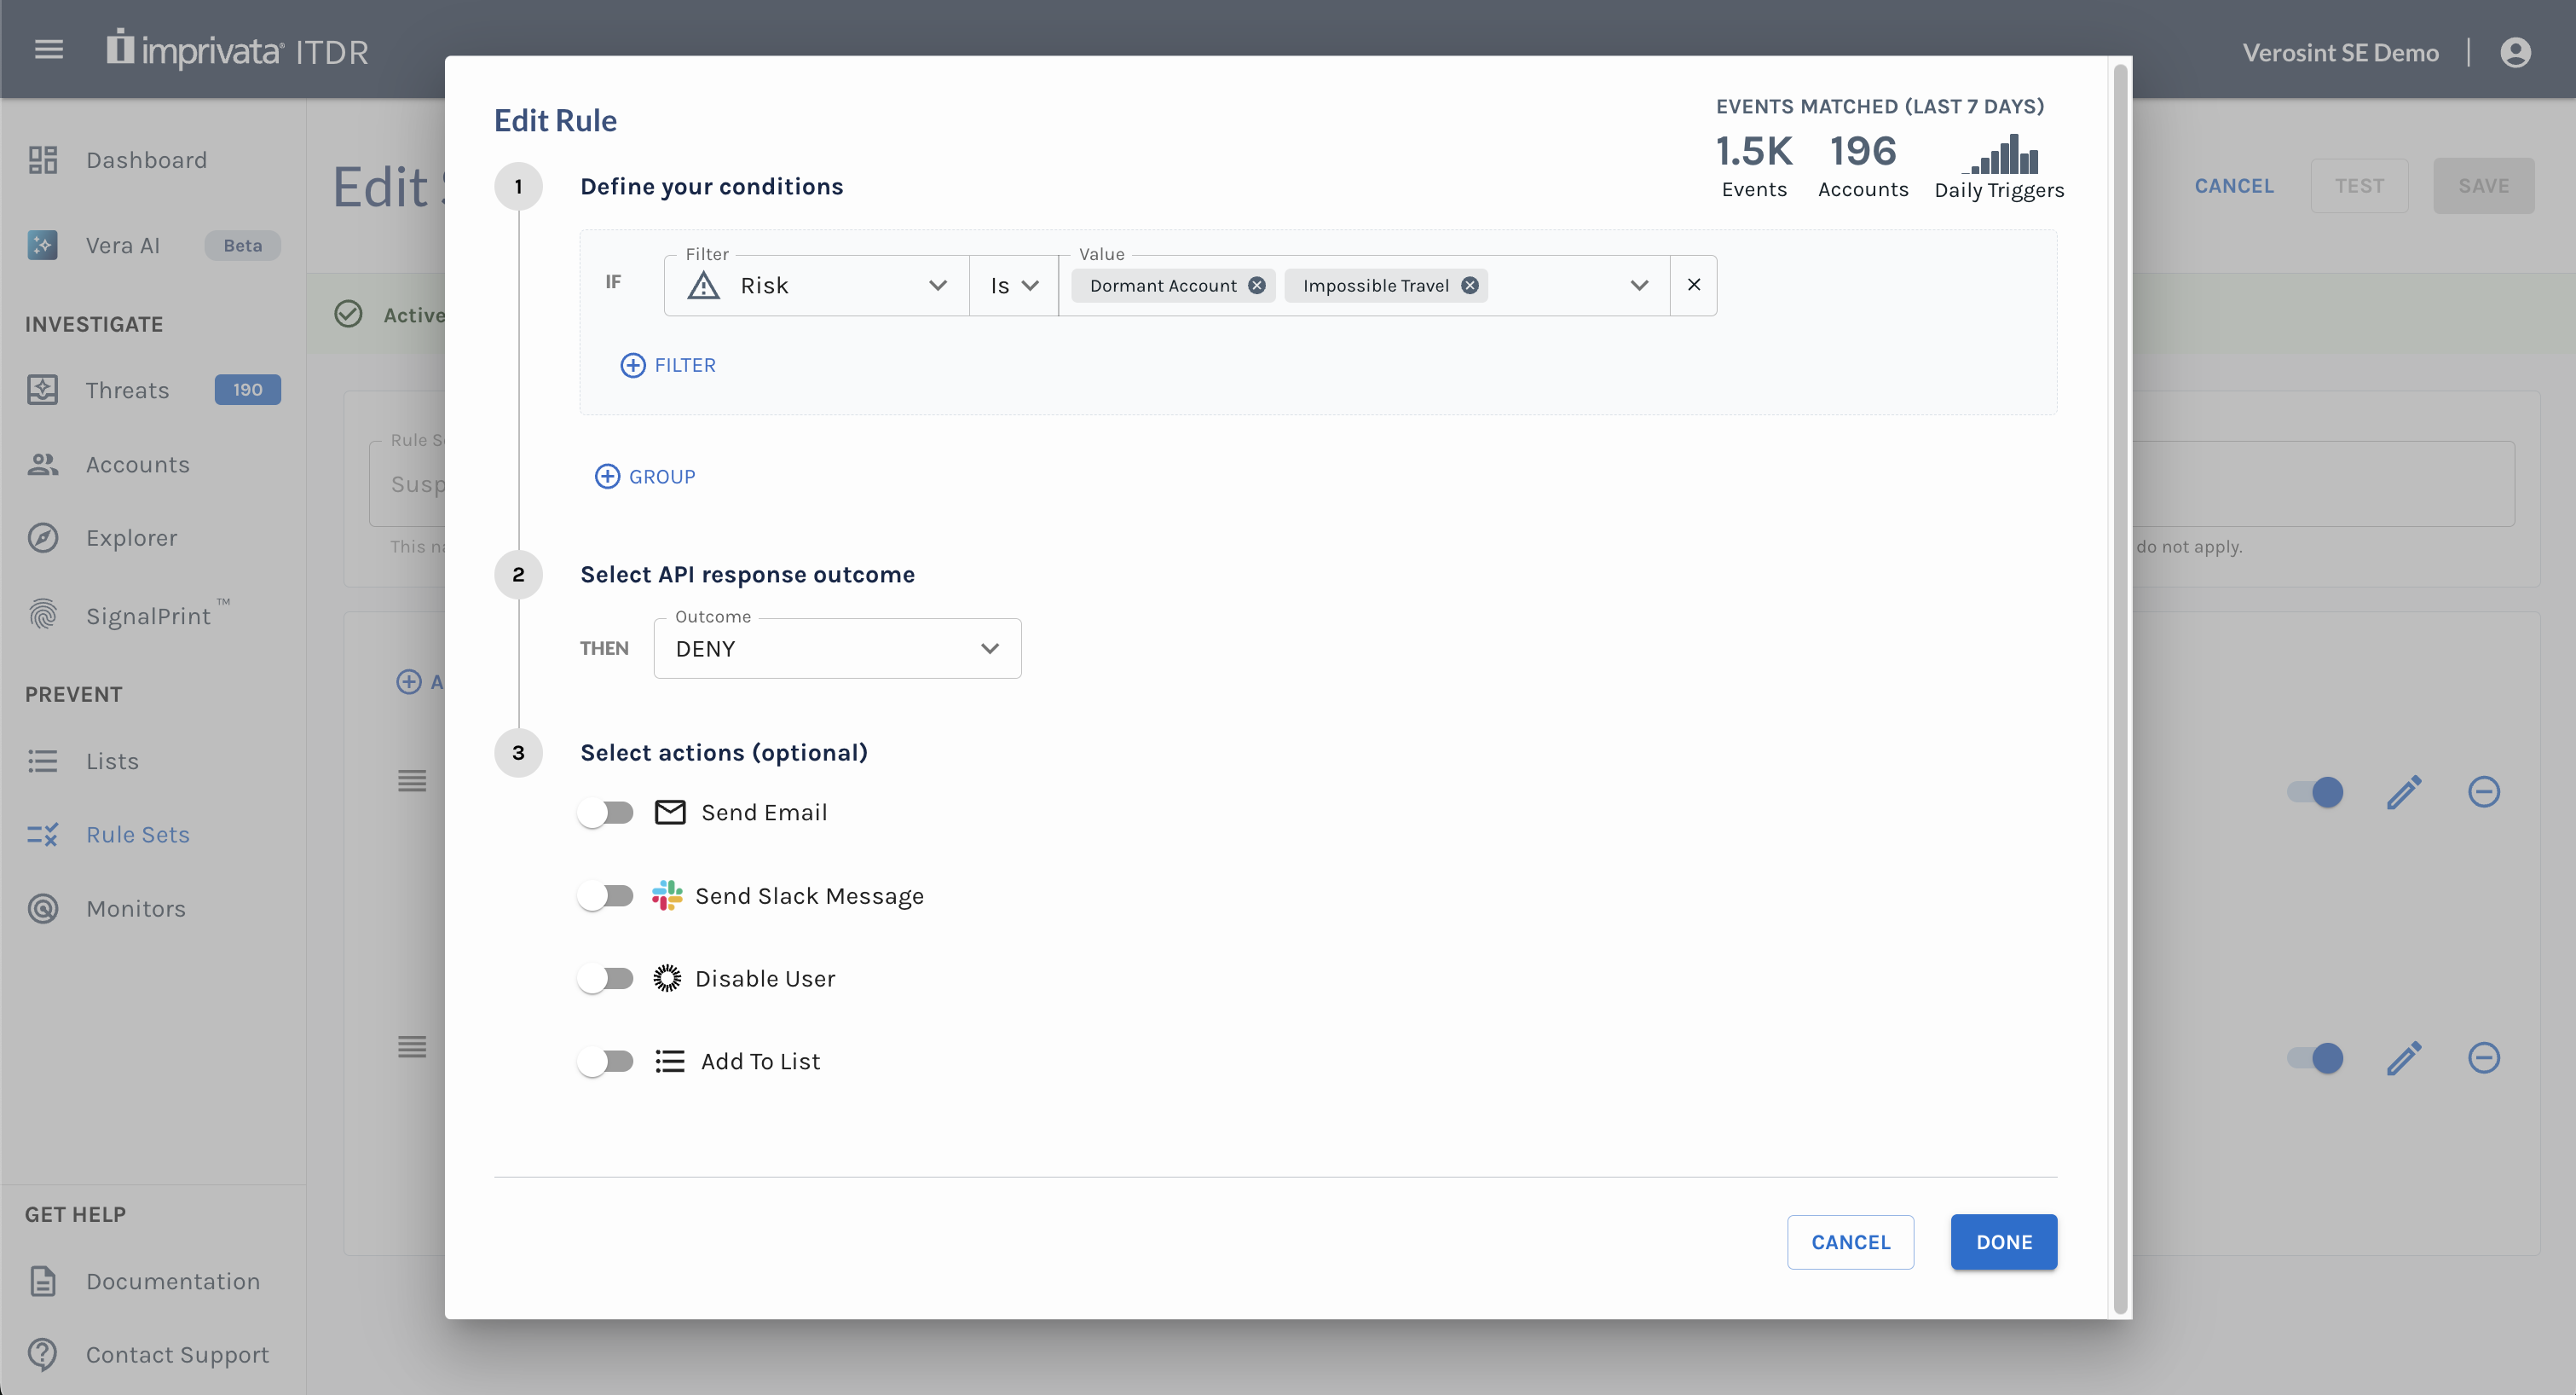Viewport: 2576px width, 1395px height.
Task: Expand the DENY outcome dropdown
Action: point(836,649)
